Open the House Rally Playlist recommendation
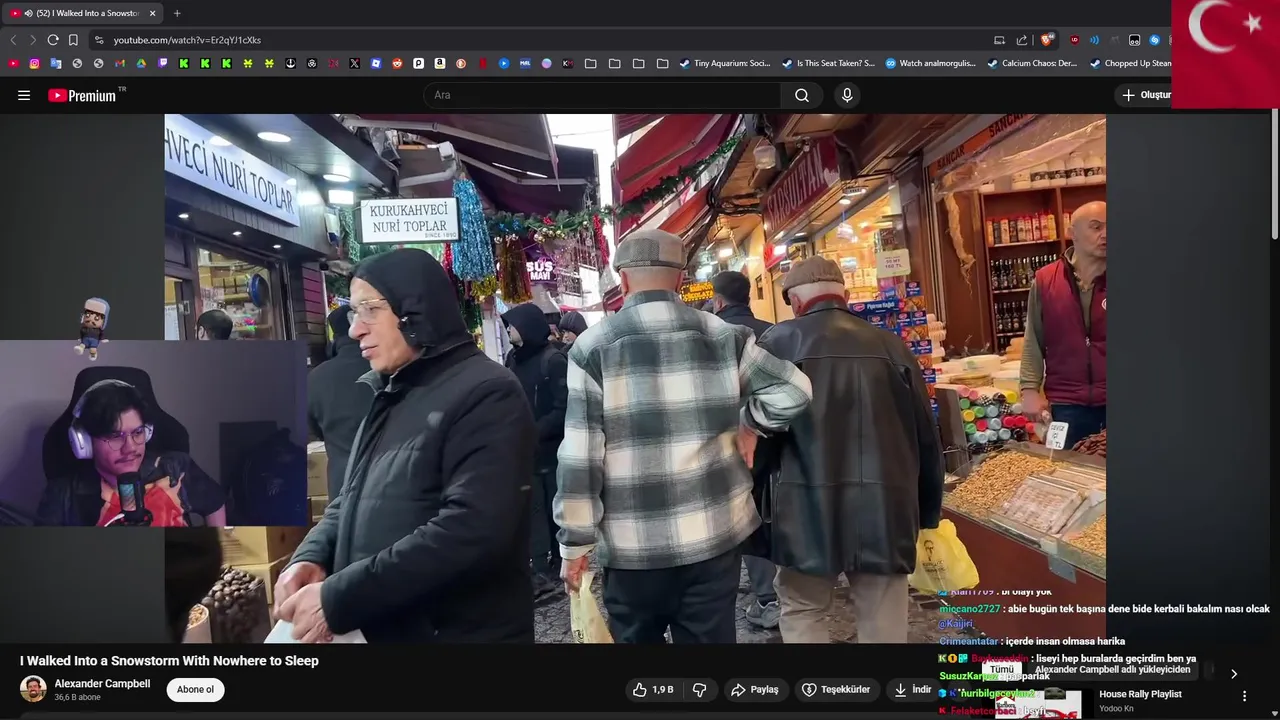The width and height of the screenshot is (1280, 720). tap(1140, 694)
